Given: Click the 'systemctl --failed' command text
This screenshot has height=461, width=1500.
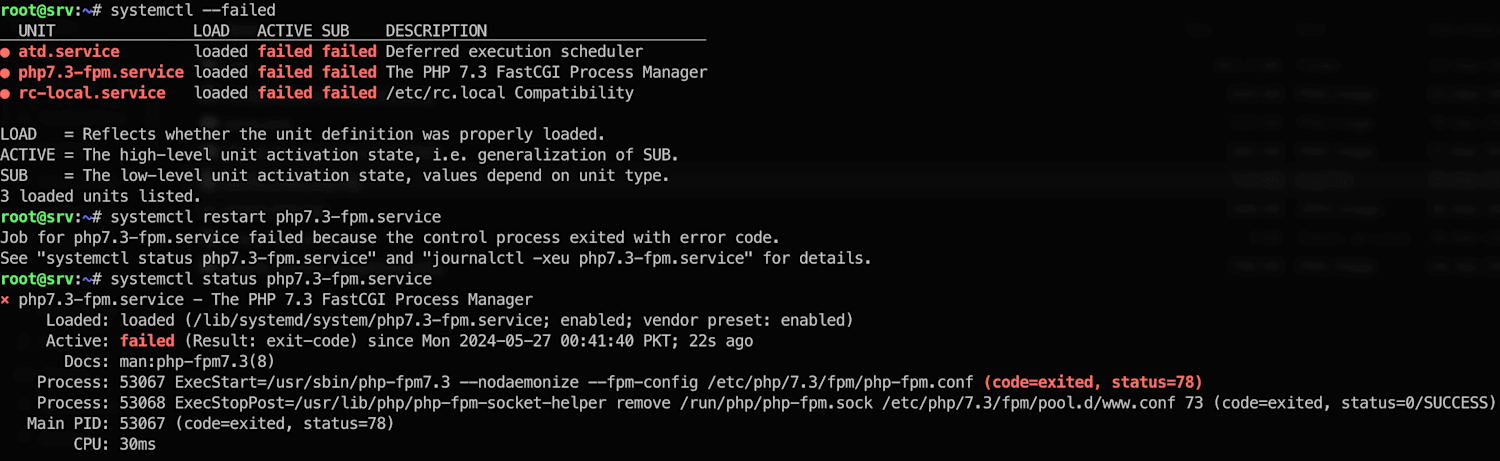Looking at the screenshot, I should [x=193, y=10].
